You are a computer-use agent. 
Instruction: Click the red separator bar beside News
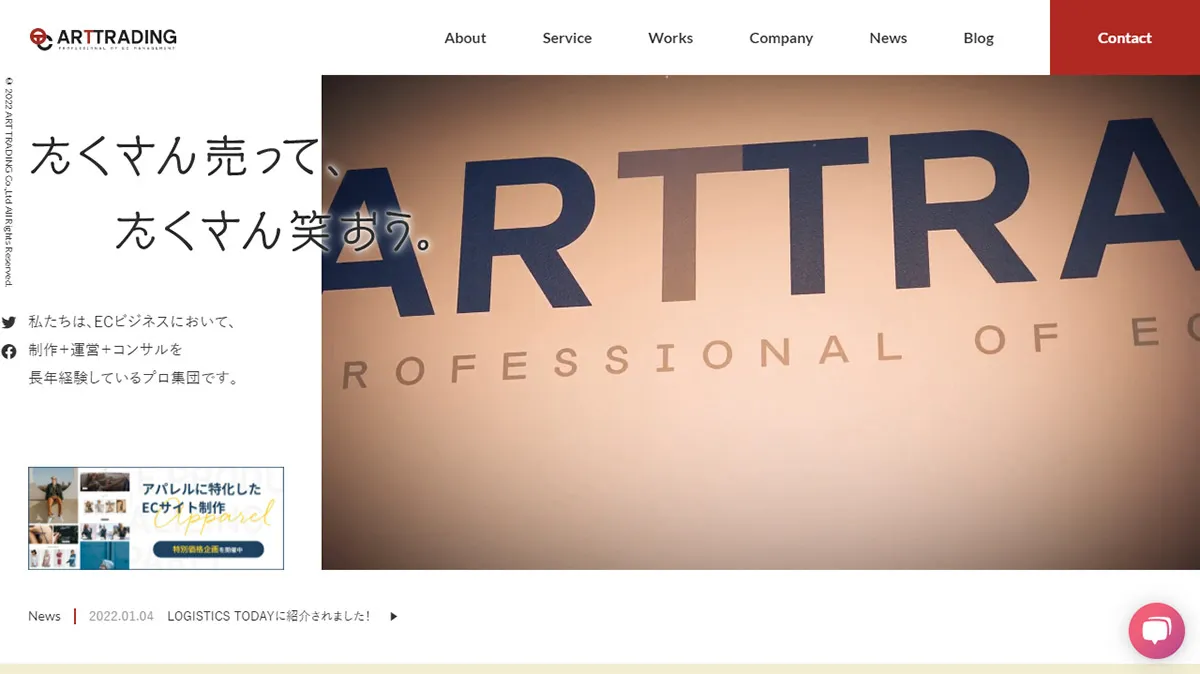pos(72,616)
